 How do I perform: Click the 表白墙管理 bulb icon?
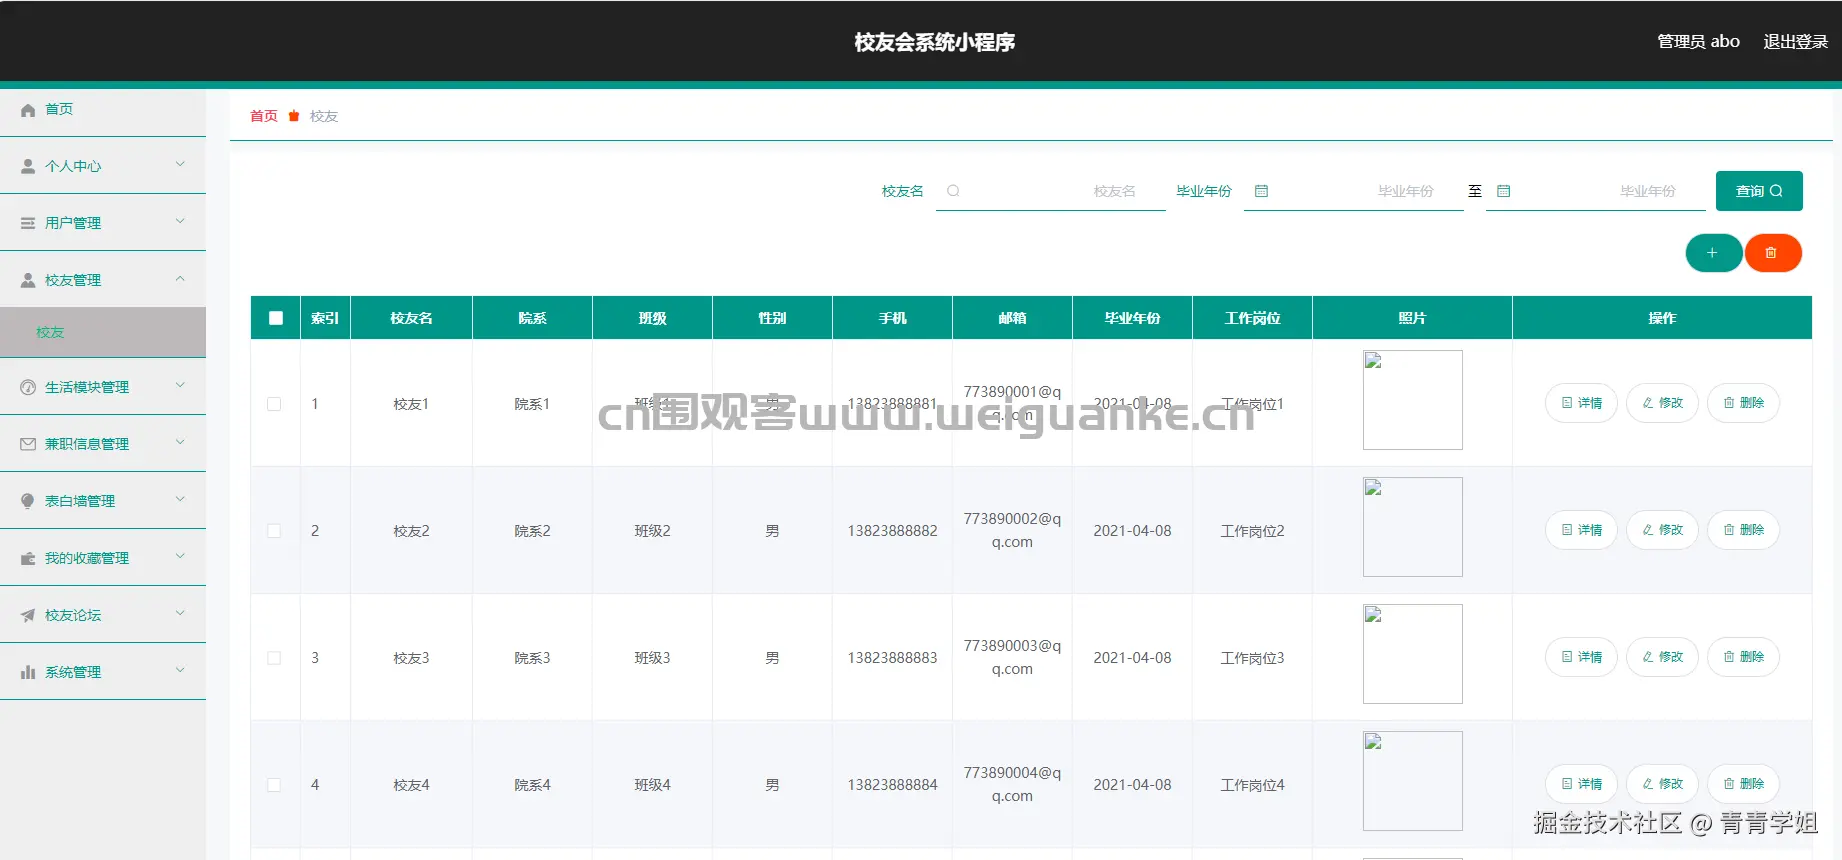(28, 502)
